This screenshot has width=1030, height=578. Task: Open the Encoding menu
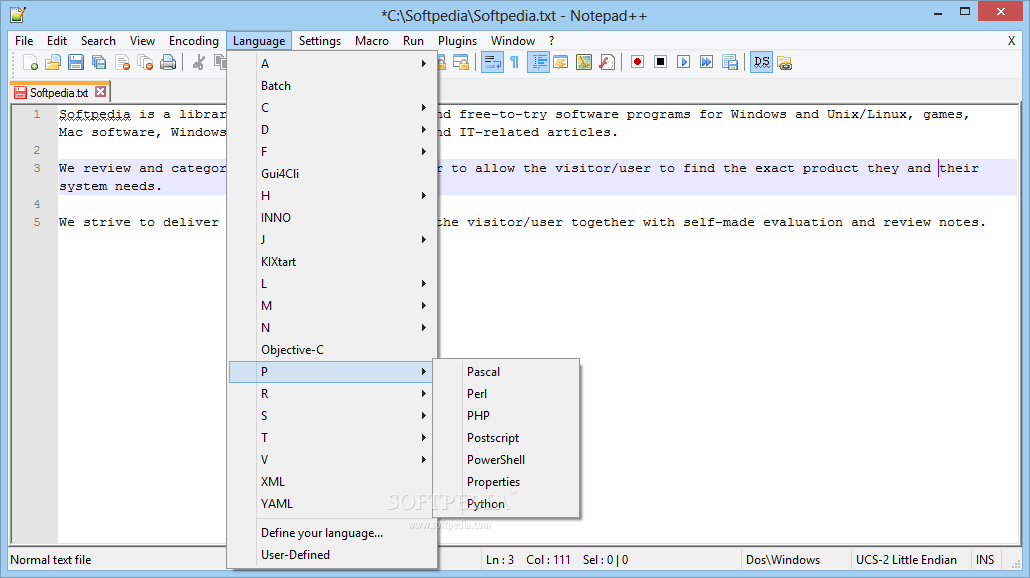(193, 41)
